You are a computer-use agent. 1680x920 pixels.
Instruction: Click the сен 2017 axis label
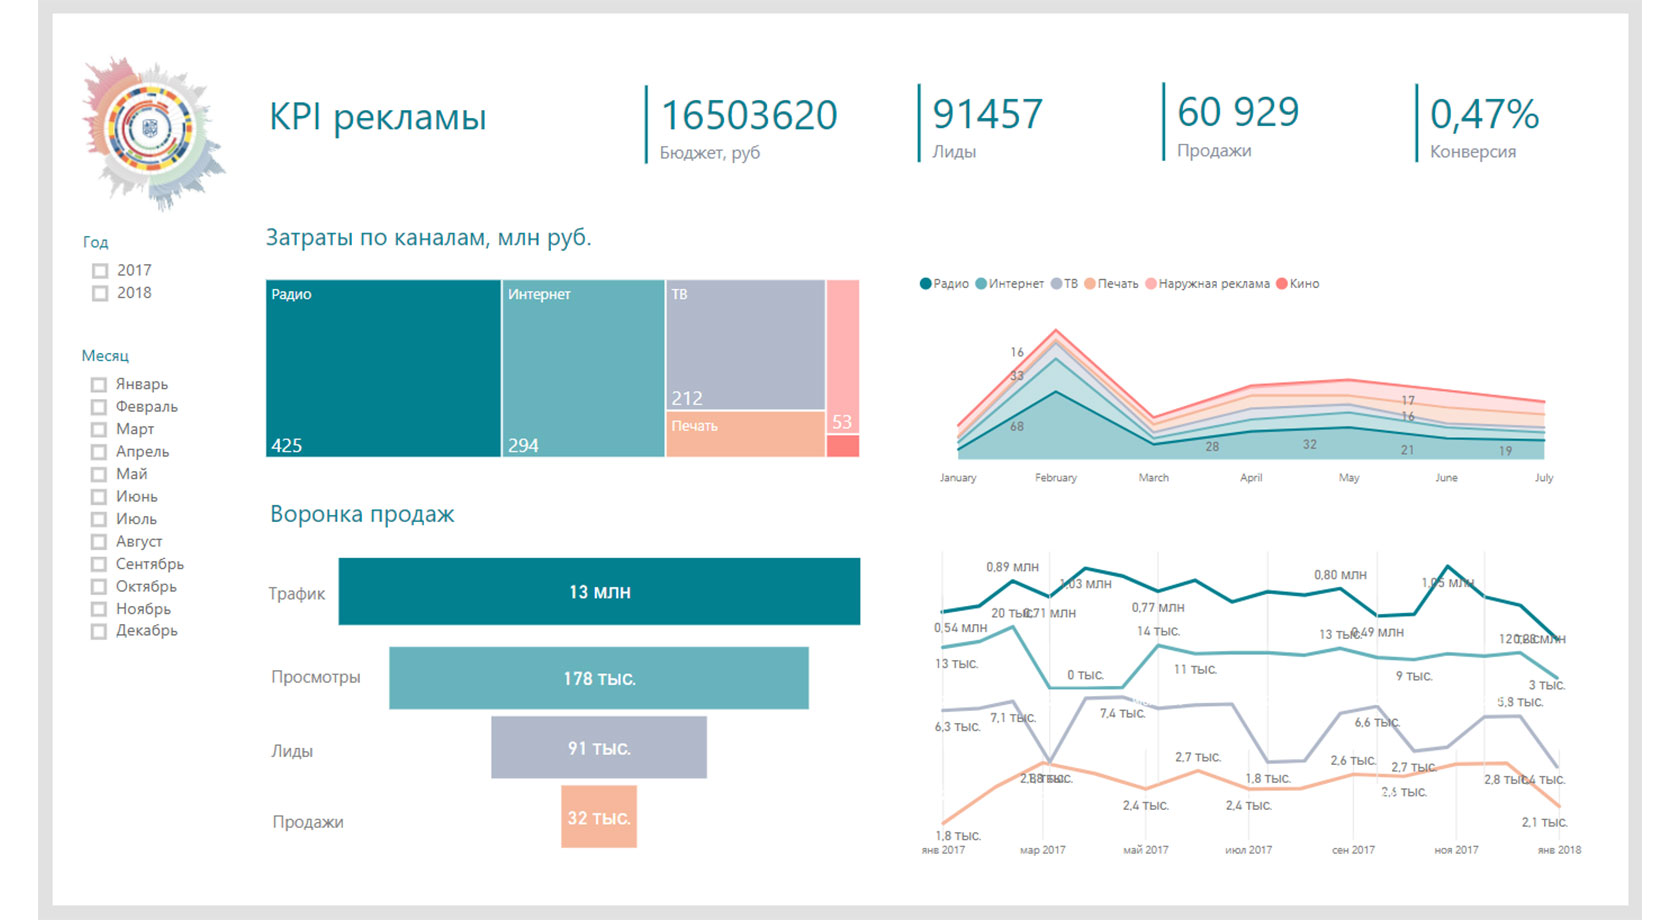(x=1353, y=850)
